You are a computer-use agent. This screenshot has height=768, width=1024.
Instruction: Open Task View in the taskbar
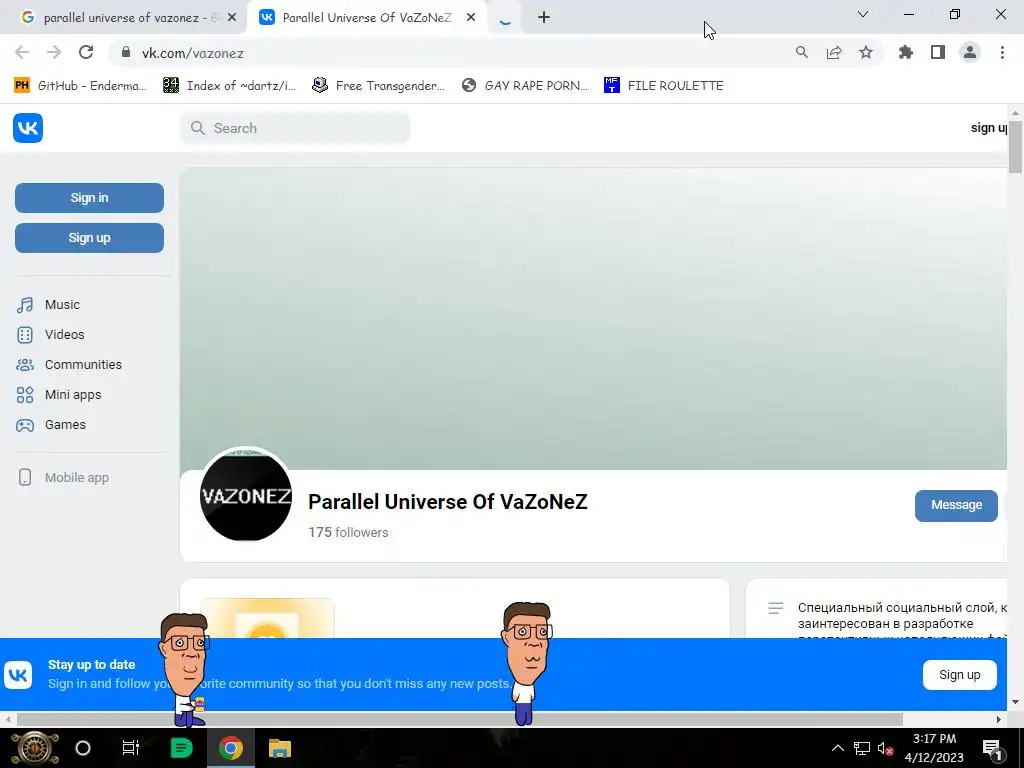tap(131, 748)
